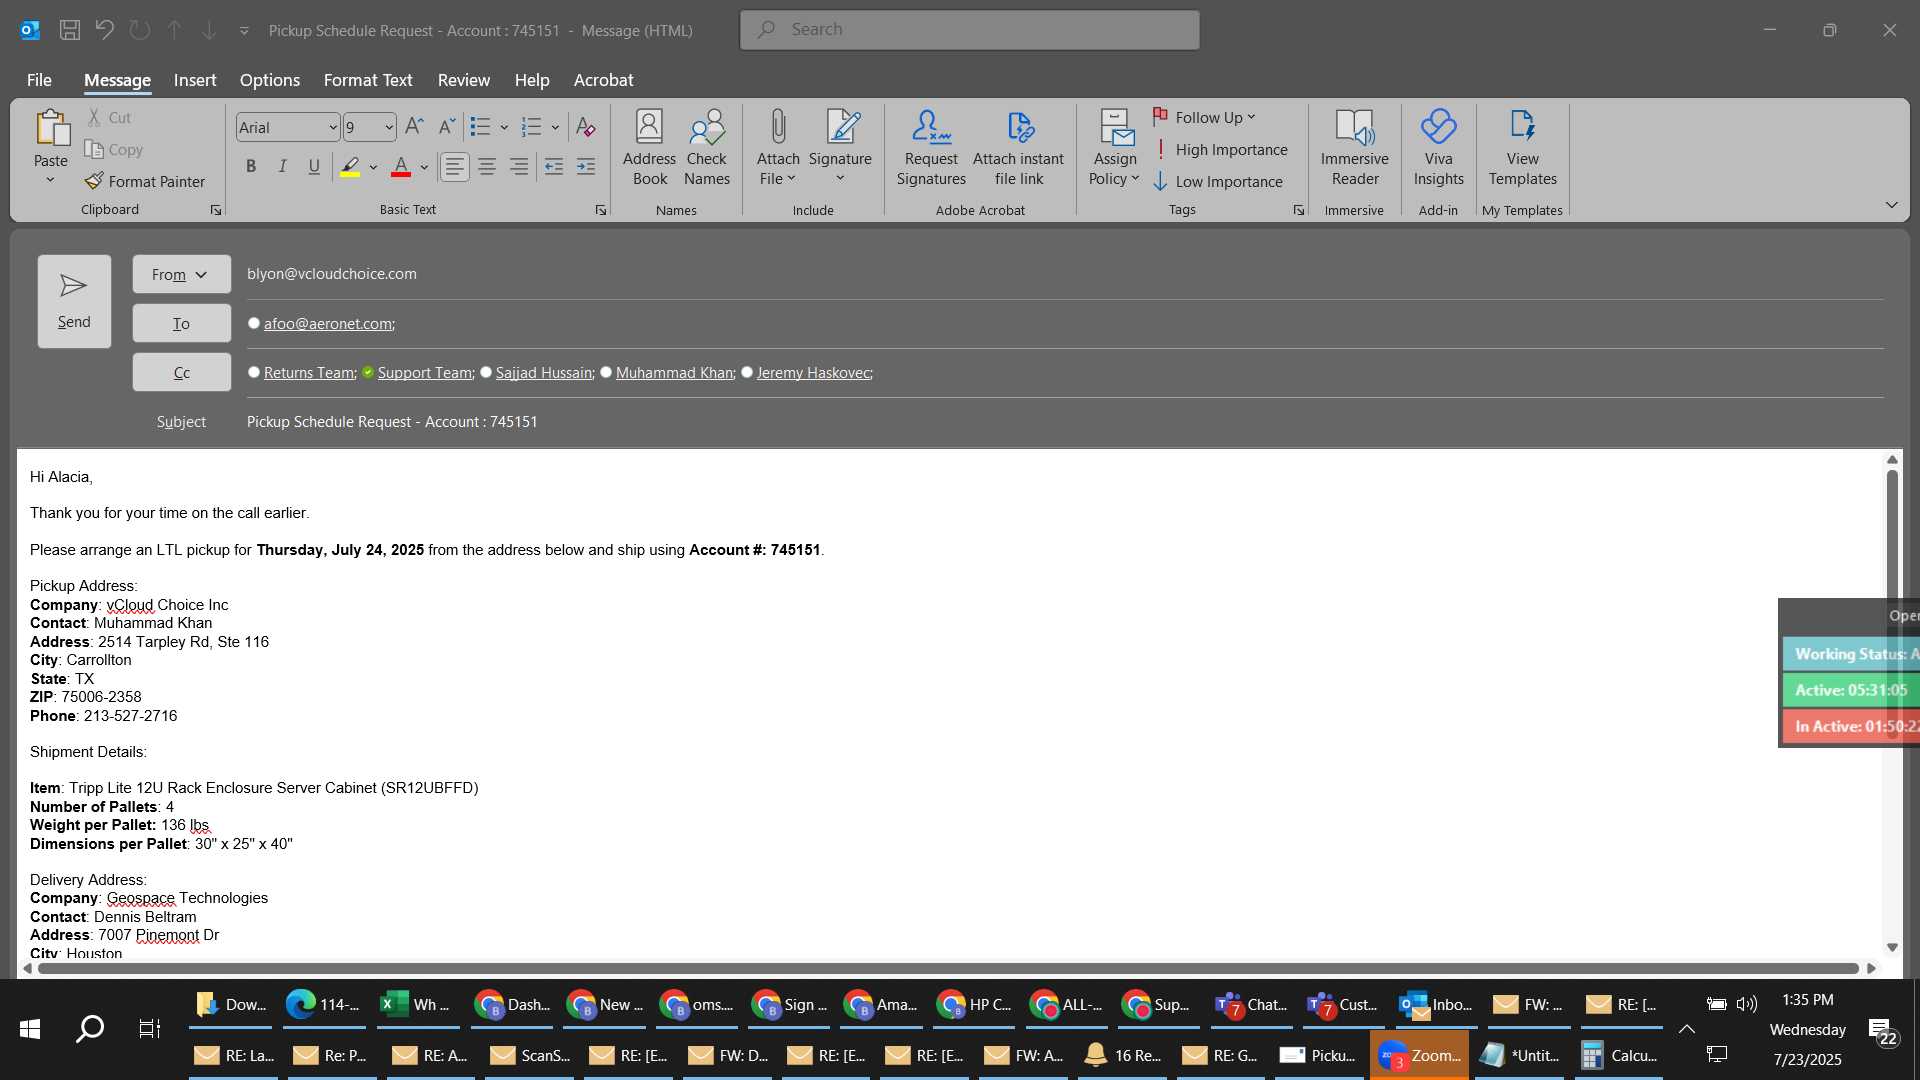Viewport: 1920px width, 1080px height.
Task: Click Attach instant file link
Action: [x=1018, y=148]
